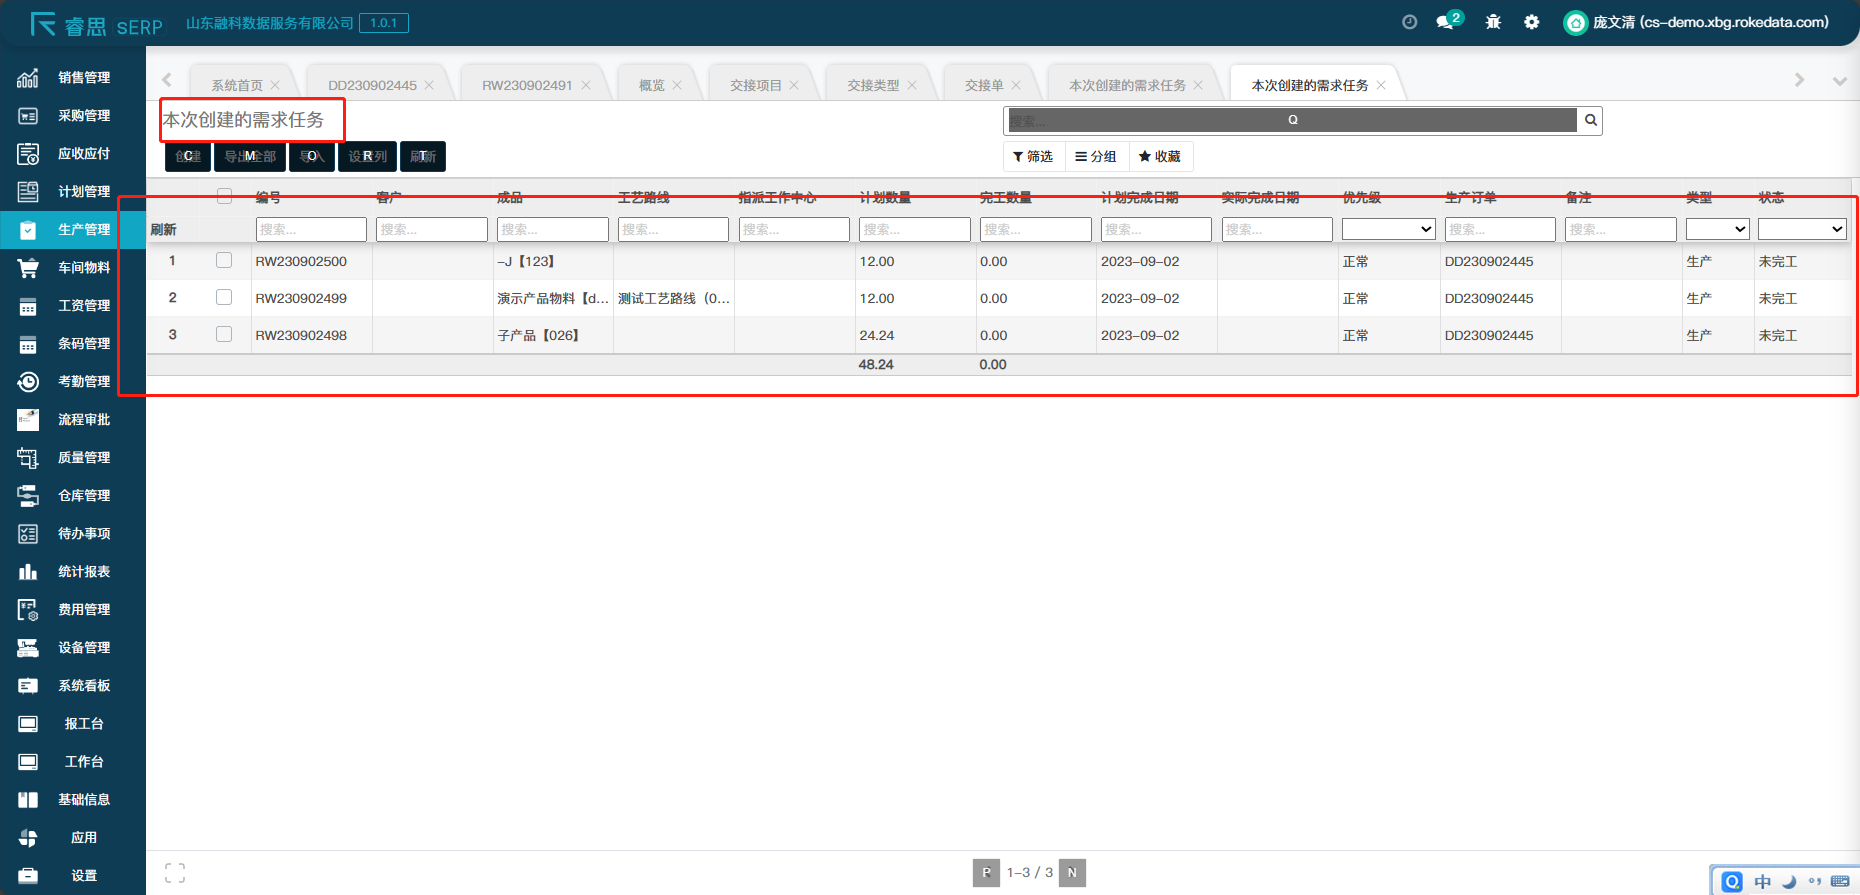Click the search magnifier icon button

pyautogui.click(x=1590, y=120)
